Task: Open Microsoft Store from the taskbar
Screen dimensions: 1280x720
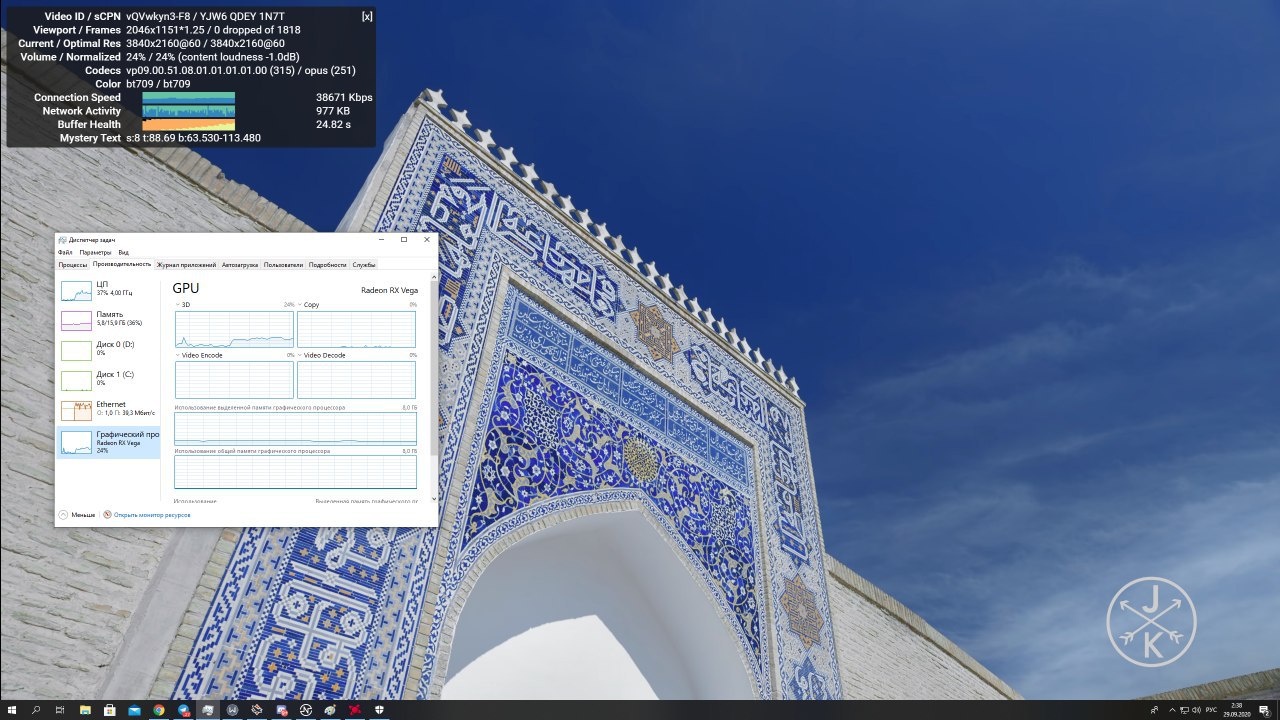Action: (110, 710)
